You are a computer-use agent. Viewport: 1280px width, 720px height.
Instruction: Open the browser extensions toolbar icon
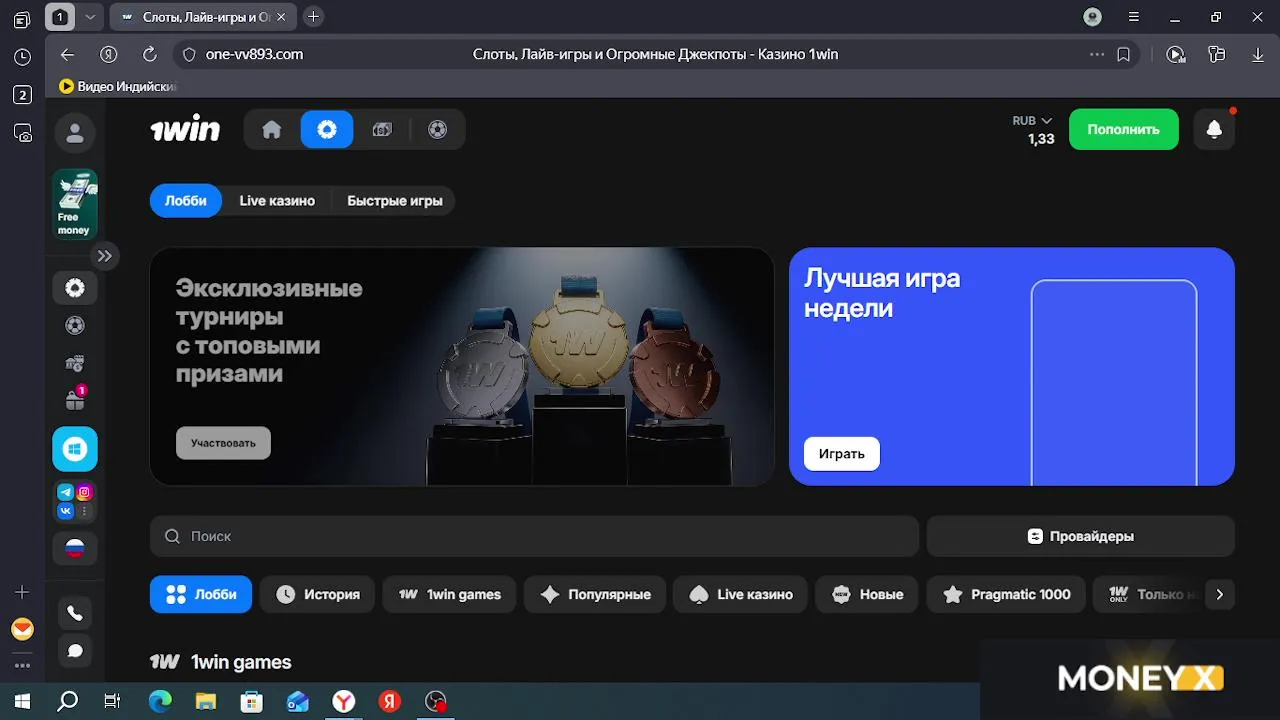1216,54
